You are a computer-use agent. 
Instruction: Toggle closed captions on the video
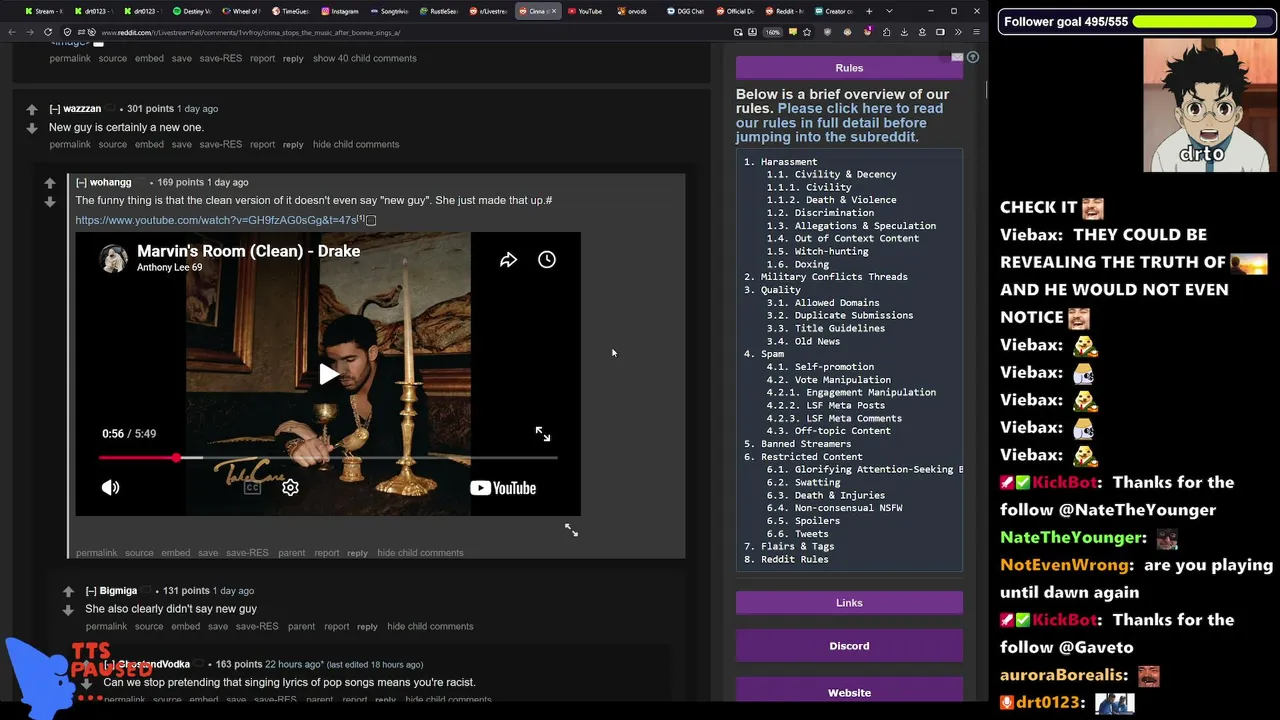click(x=252, y=488)
